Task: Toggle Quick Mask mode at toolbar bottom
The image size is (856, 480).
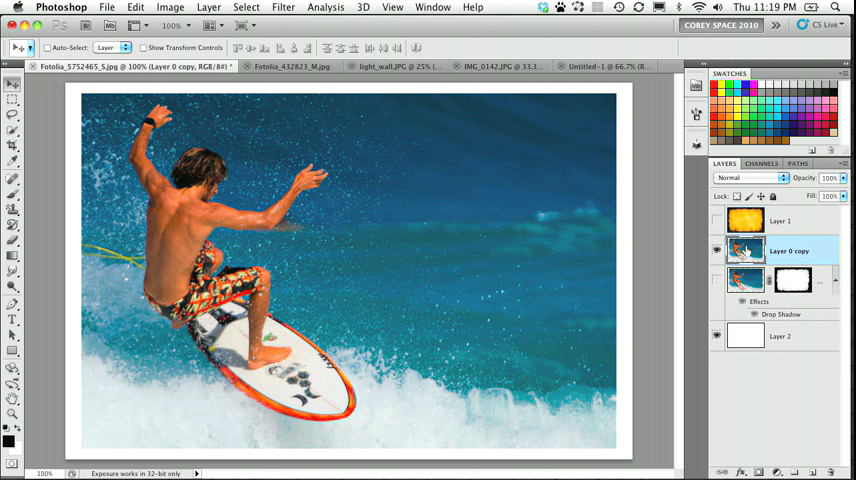Action: pos(12,464)
